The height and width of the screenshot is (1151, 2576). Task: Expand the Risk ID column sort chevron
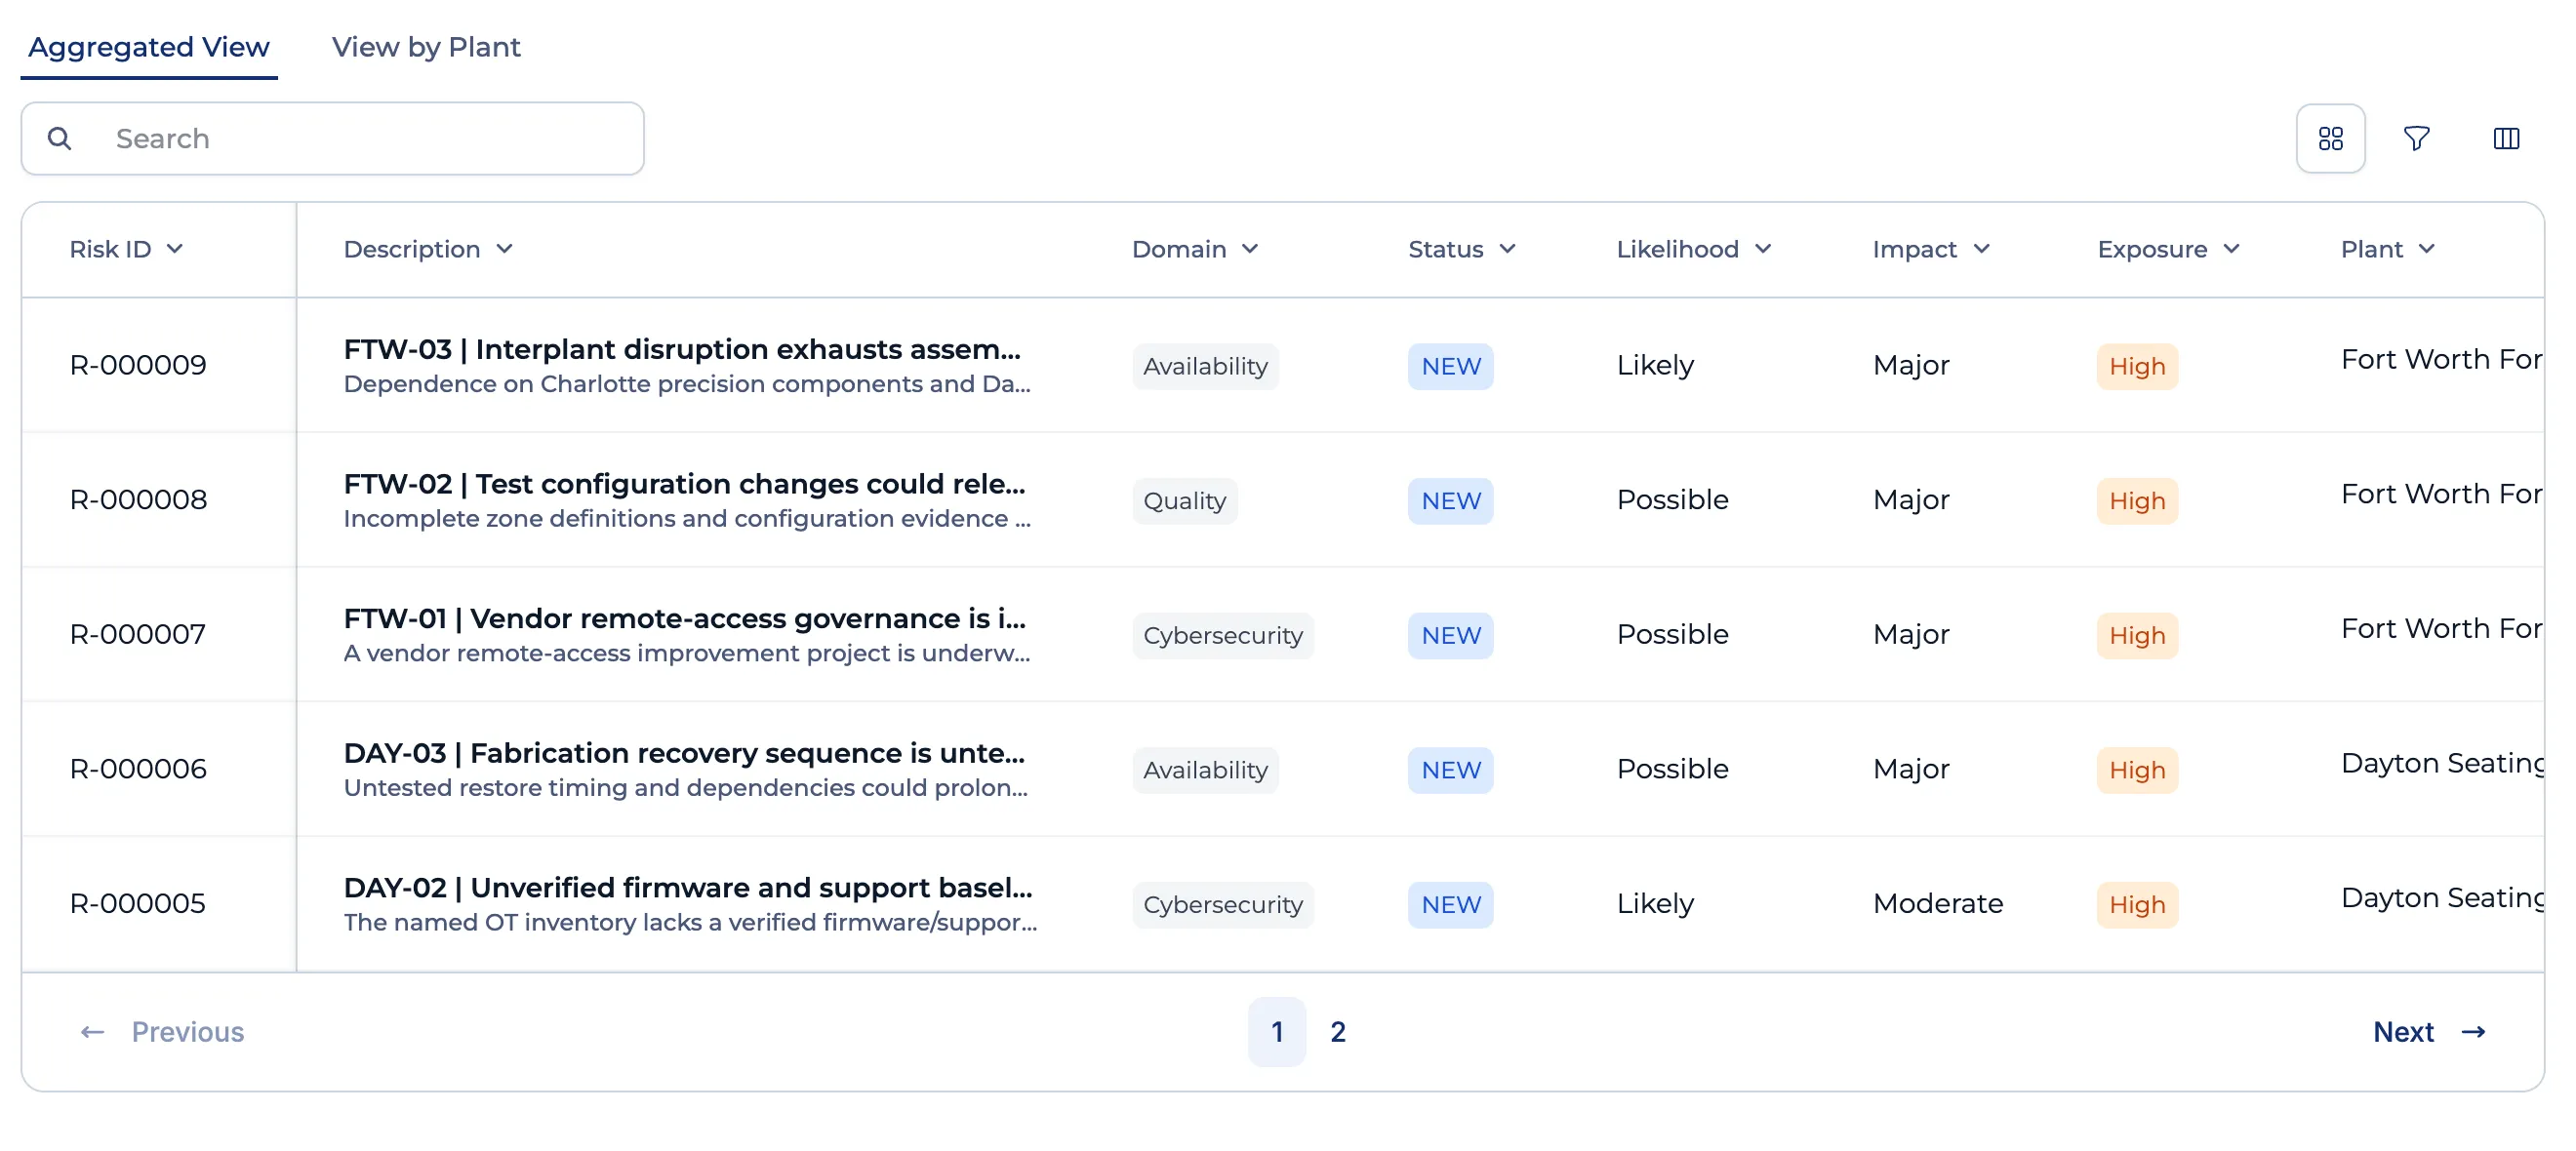click(175, 248)
